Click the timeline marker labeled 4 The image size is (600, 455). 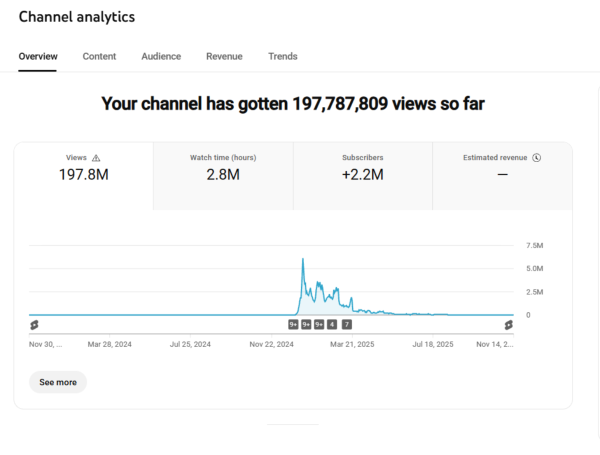(332, 324)
